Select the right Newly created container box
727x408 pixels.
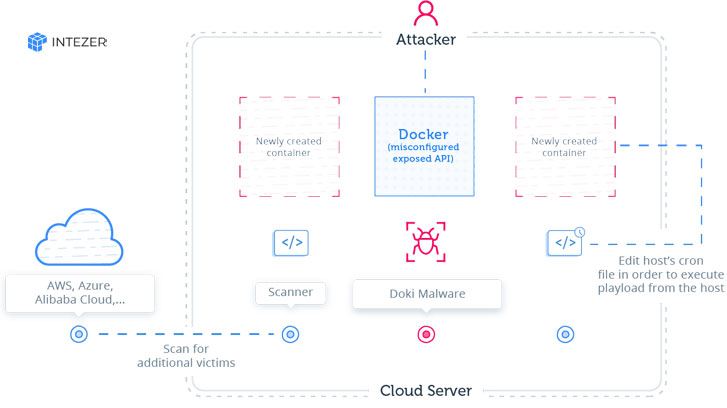(x=565, y=147)
